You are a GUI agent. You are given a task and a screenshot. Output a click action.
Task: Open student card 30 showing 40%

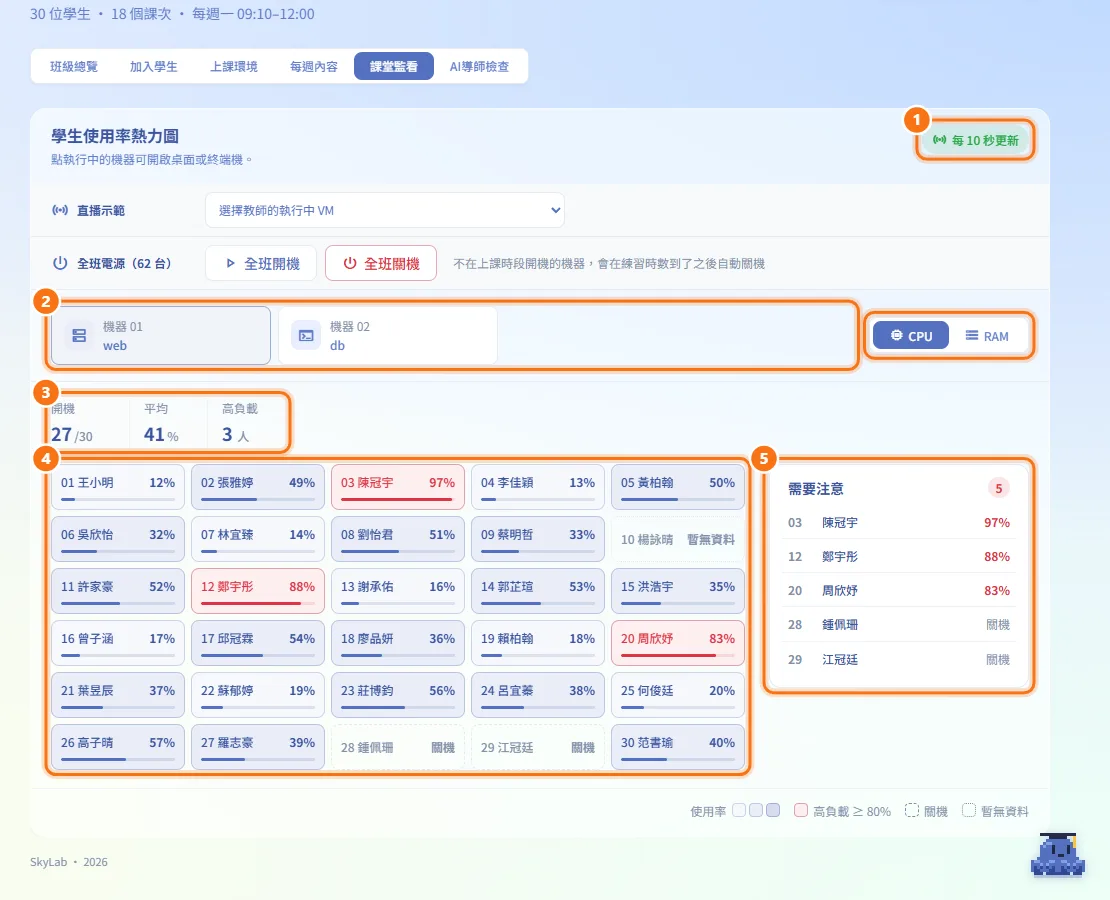tap(677, 747)
